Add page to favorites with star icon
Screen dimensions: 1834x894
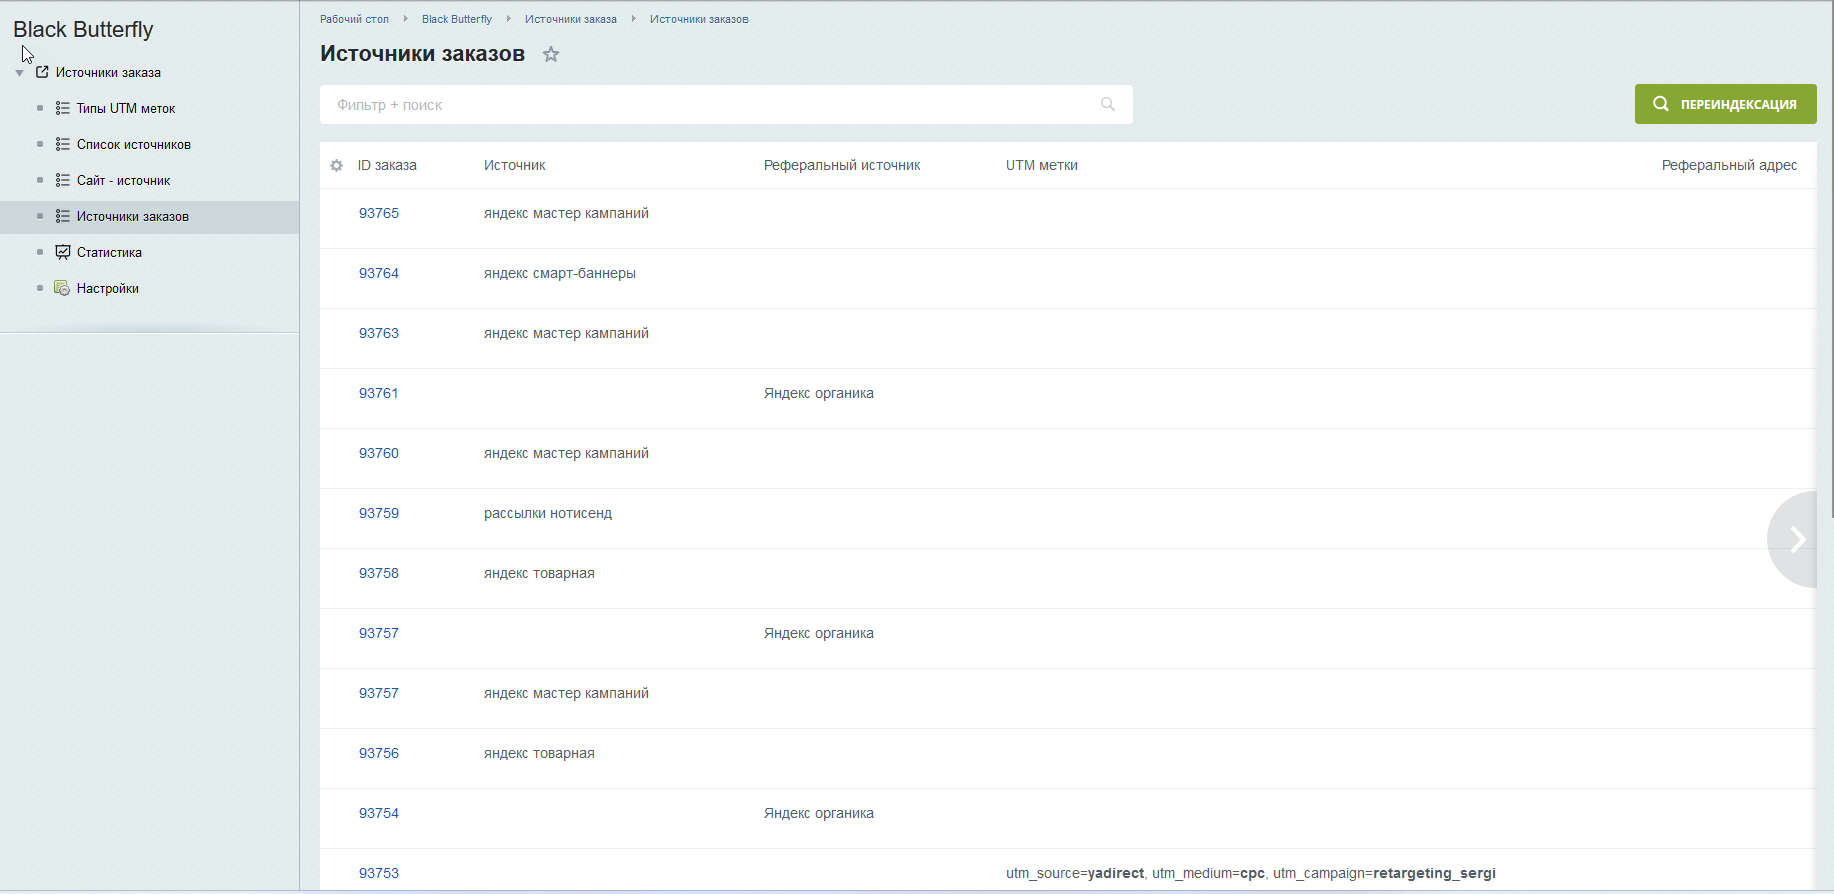(551, 55)
